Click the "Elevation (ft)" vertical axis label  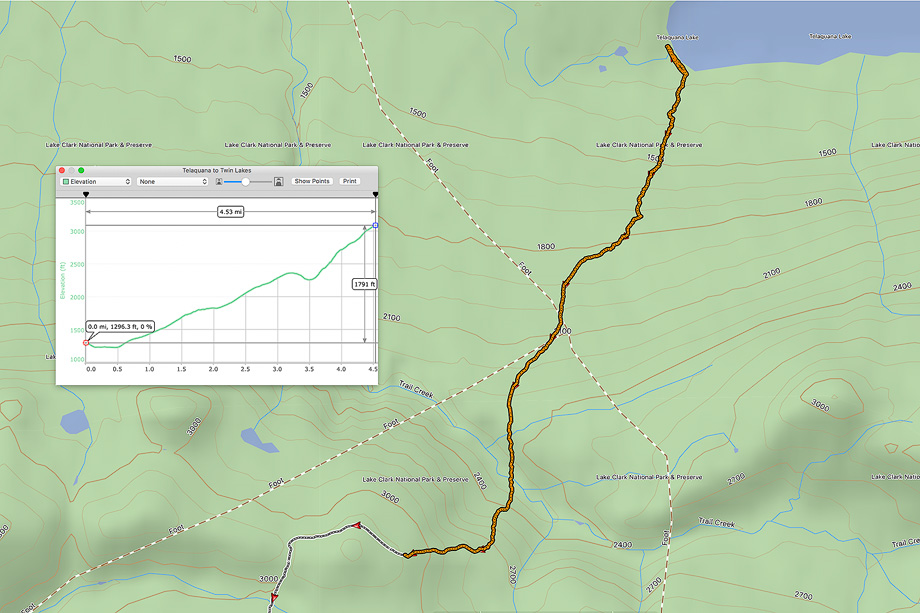coord(62,280)
